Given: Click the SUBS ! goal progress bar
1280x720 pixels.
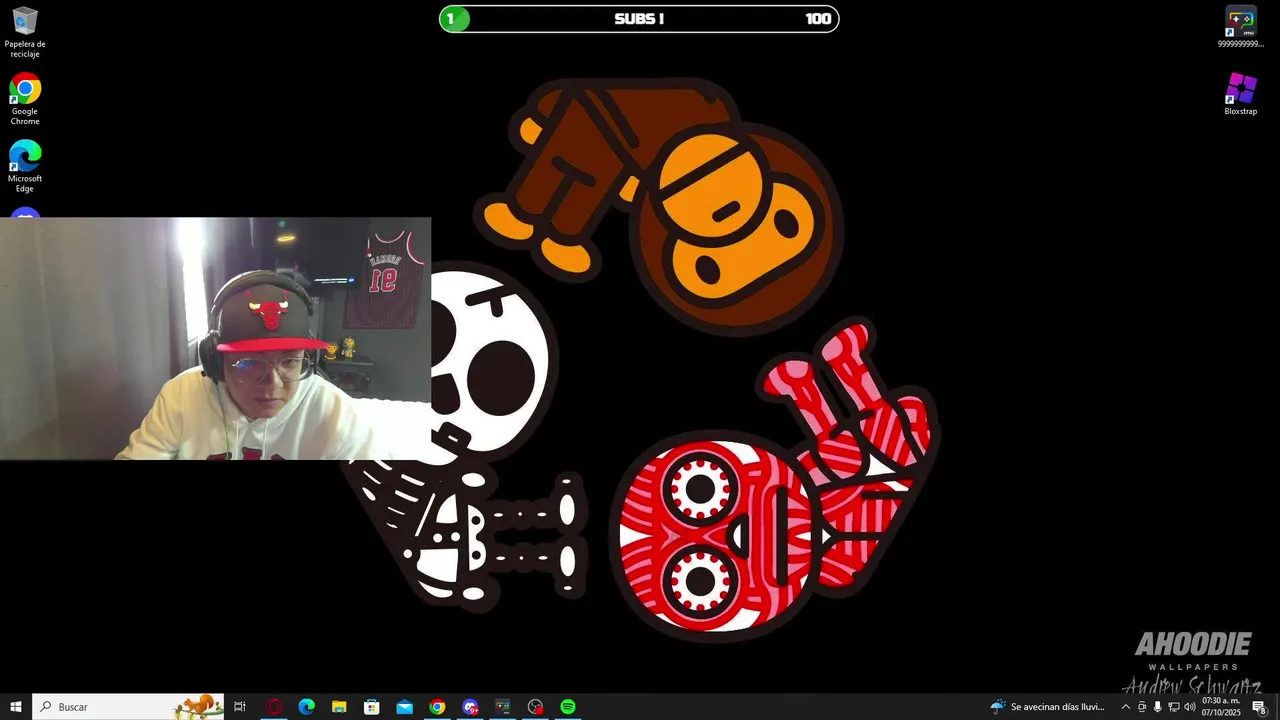Looking at the screenshot, I should click(x=639, y=18).
